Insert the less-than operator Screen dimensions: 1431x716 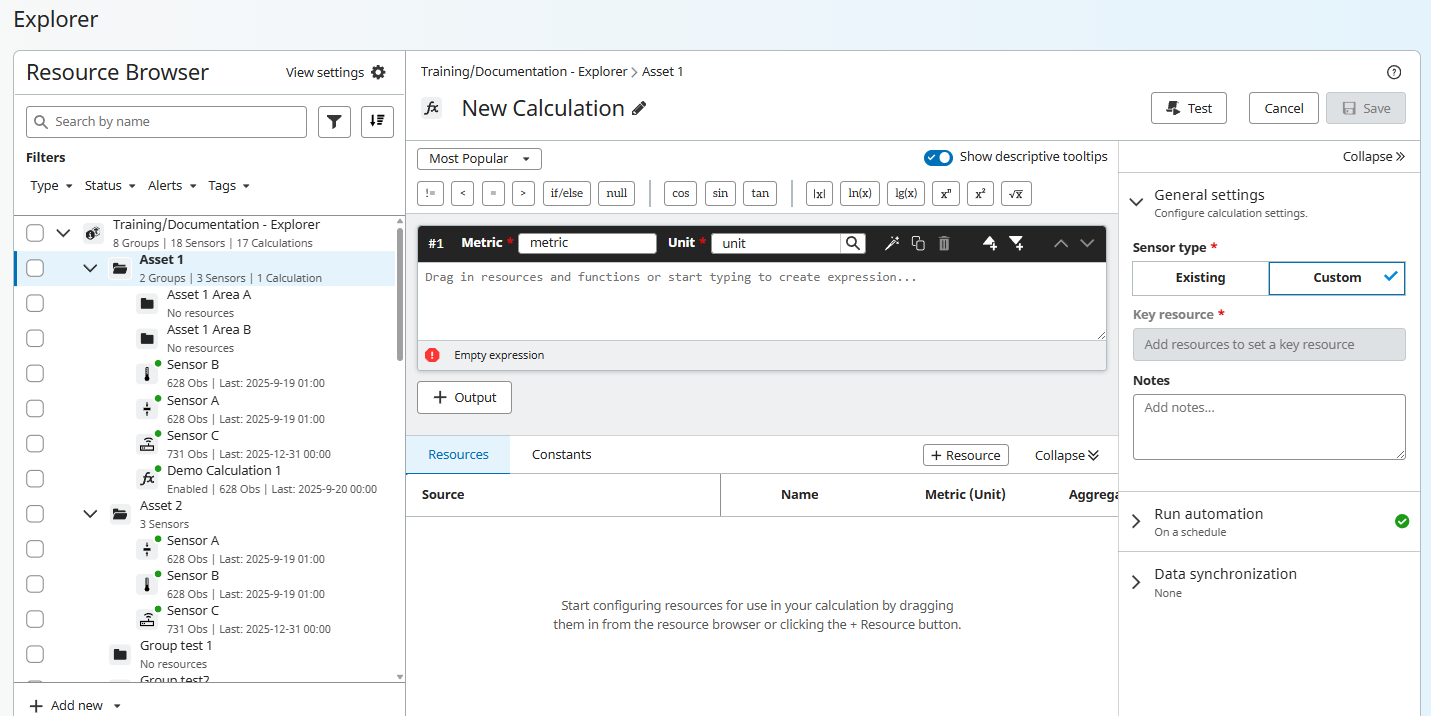(x=462, y=193)
